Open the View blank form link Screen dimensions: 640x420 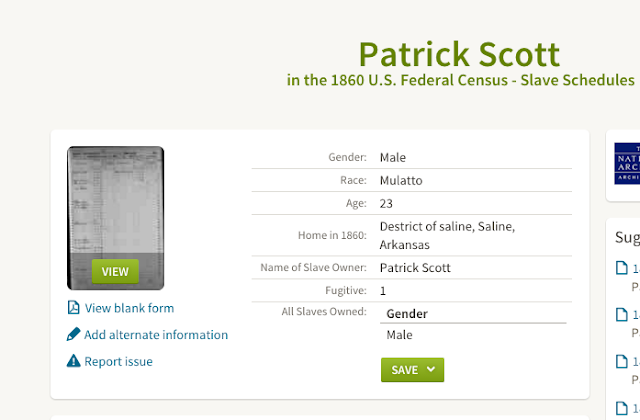tap(129, 308)
